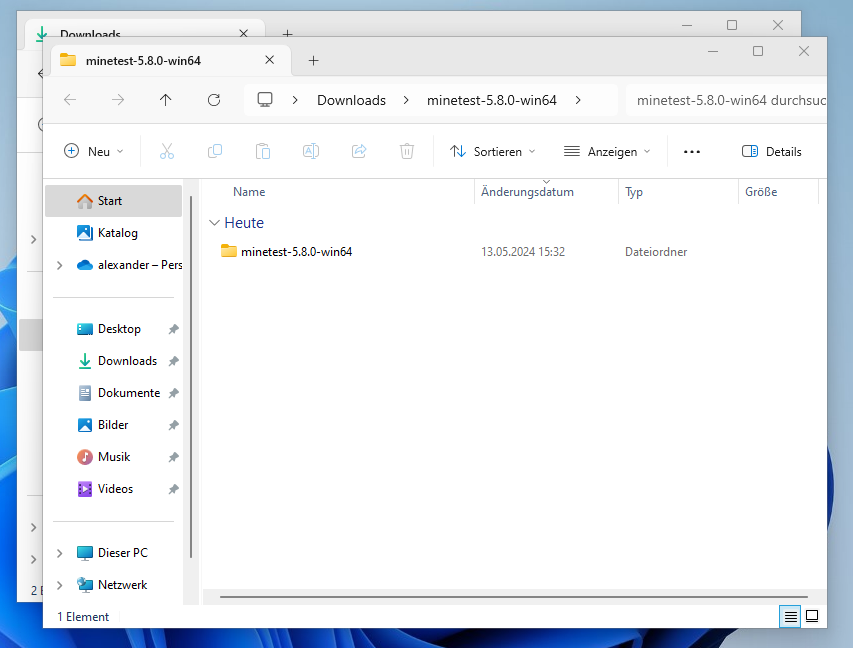Viewport: 853px width, 648px height.
Task: Click the sidebar vertical scrollbar
Action: point(191,377)
